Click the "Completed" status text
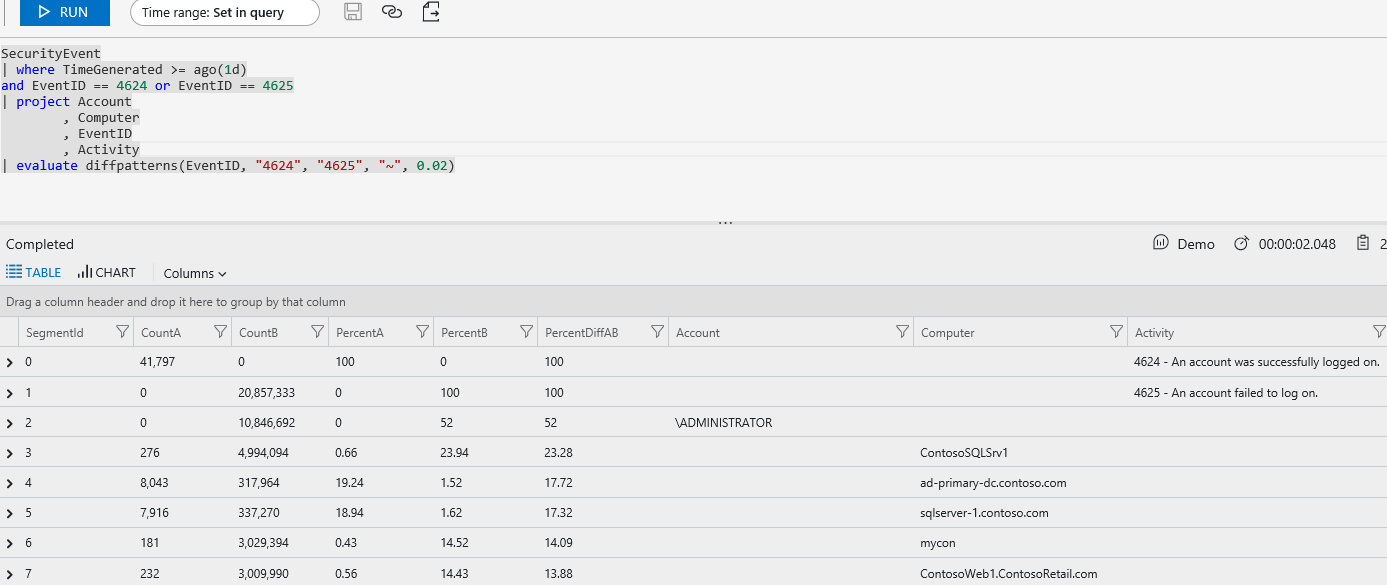The image size is (1387, 585). click(x=40, y=244)
